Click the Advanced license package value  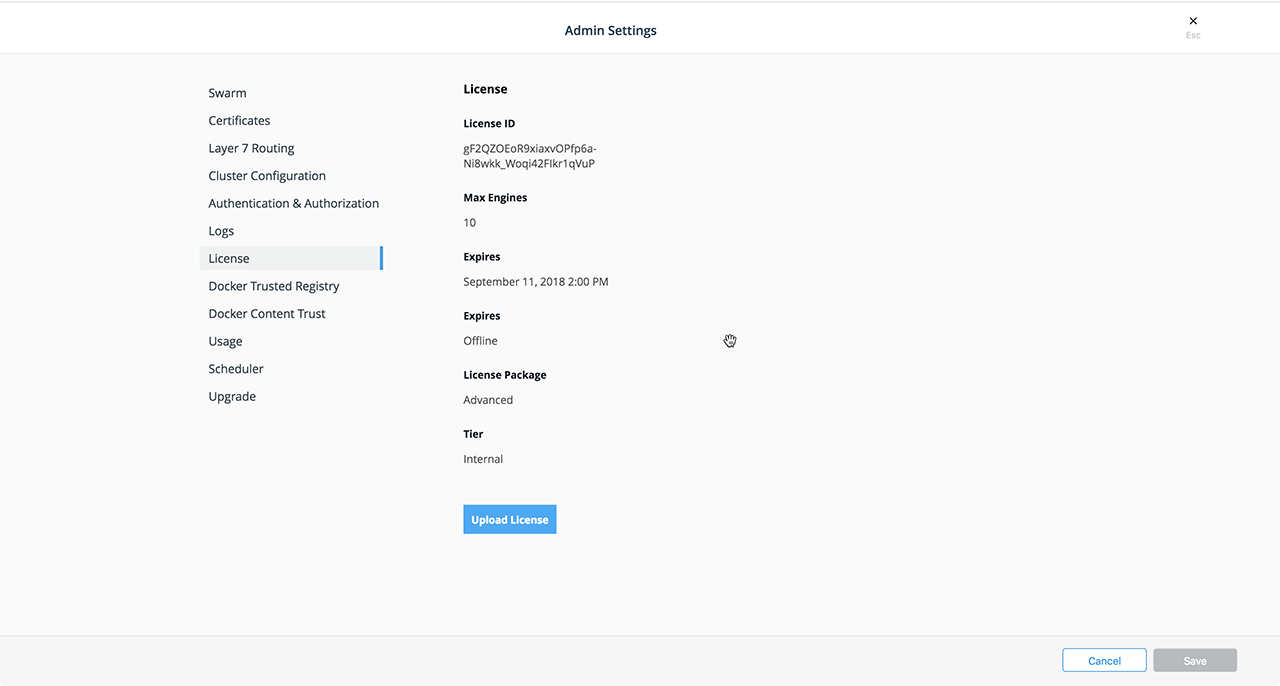coord(488,400)
